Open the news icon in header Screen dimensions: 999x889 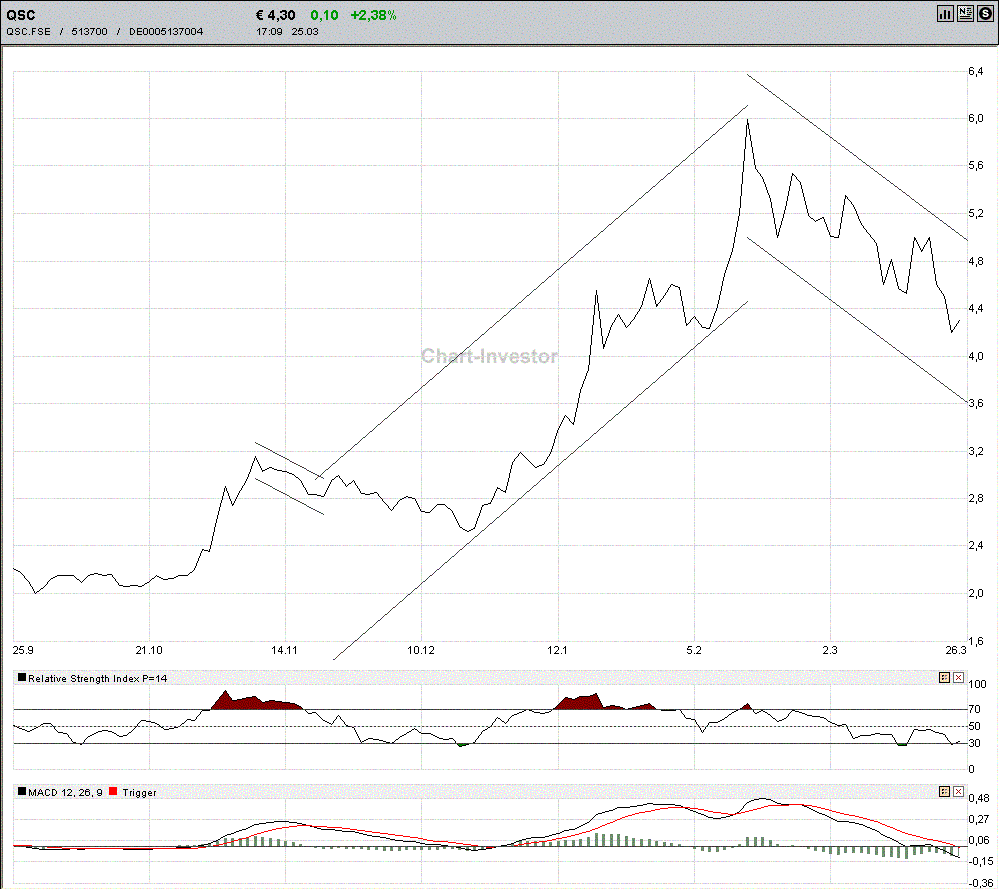click(x=965, y=13)
